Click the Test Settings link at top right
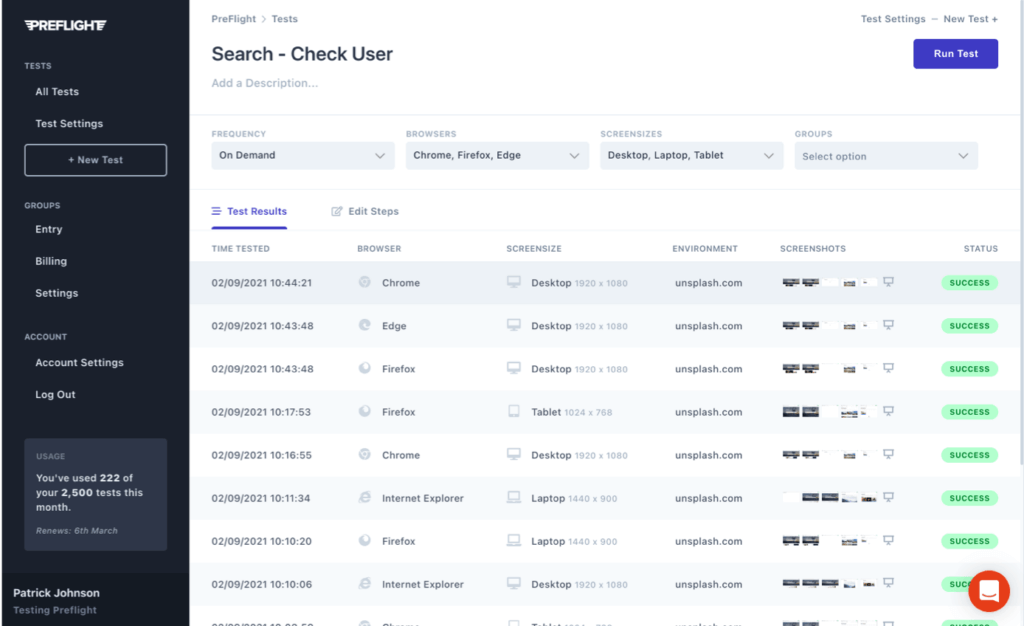 pyautogui.click(x=892, y=19)
